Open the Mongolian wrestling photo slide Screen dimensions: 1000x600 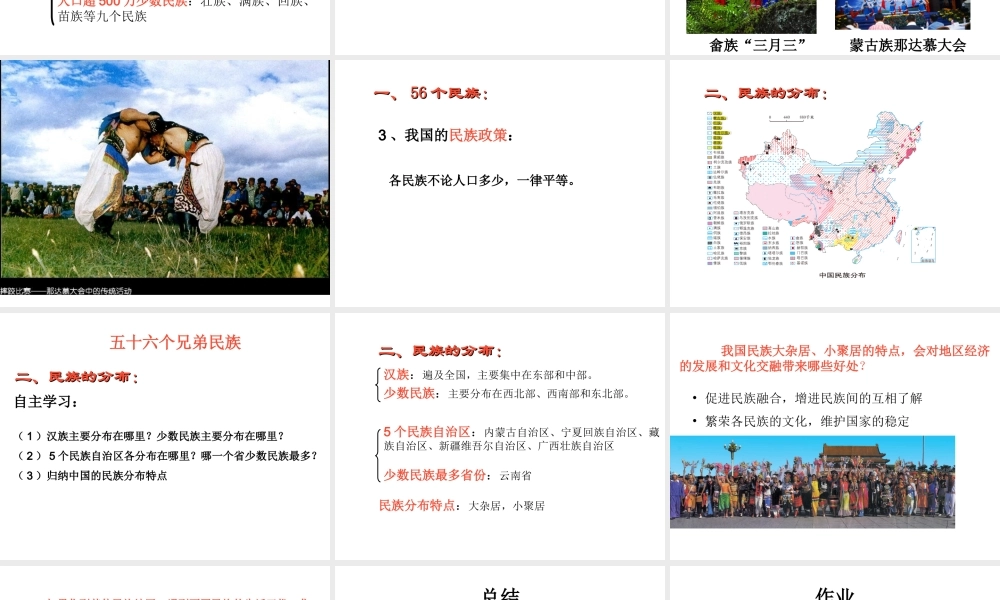point(165,177)
